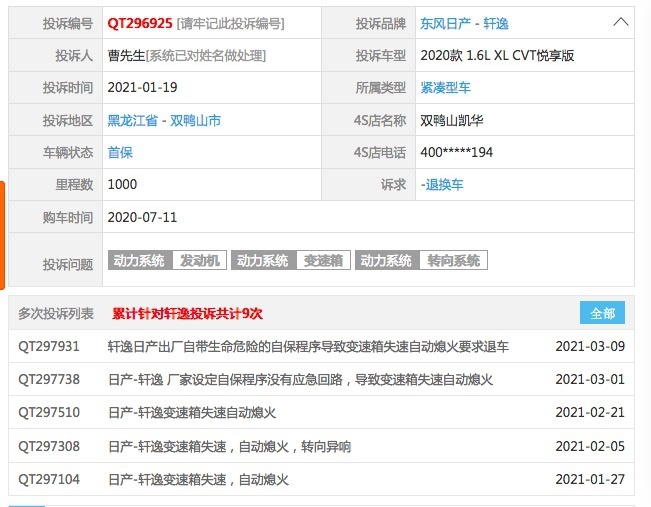Viewport: 651px width, 507px height.
Task: Click complaint ID QT297308
Action: 49,446
